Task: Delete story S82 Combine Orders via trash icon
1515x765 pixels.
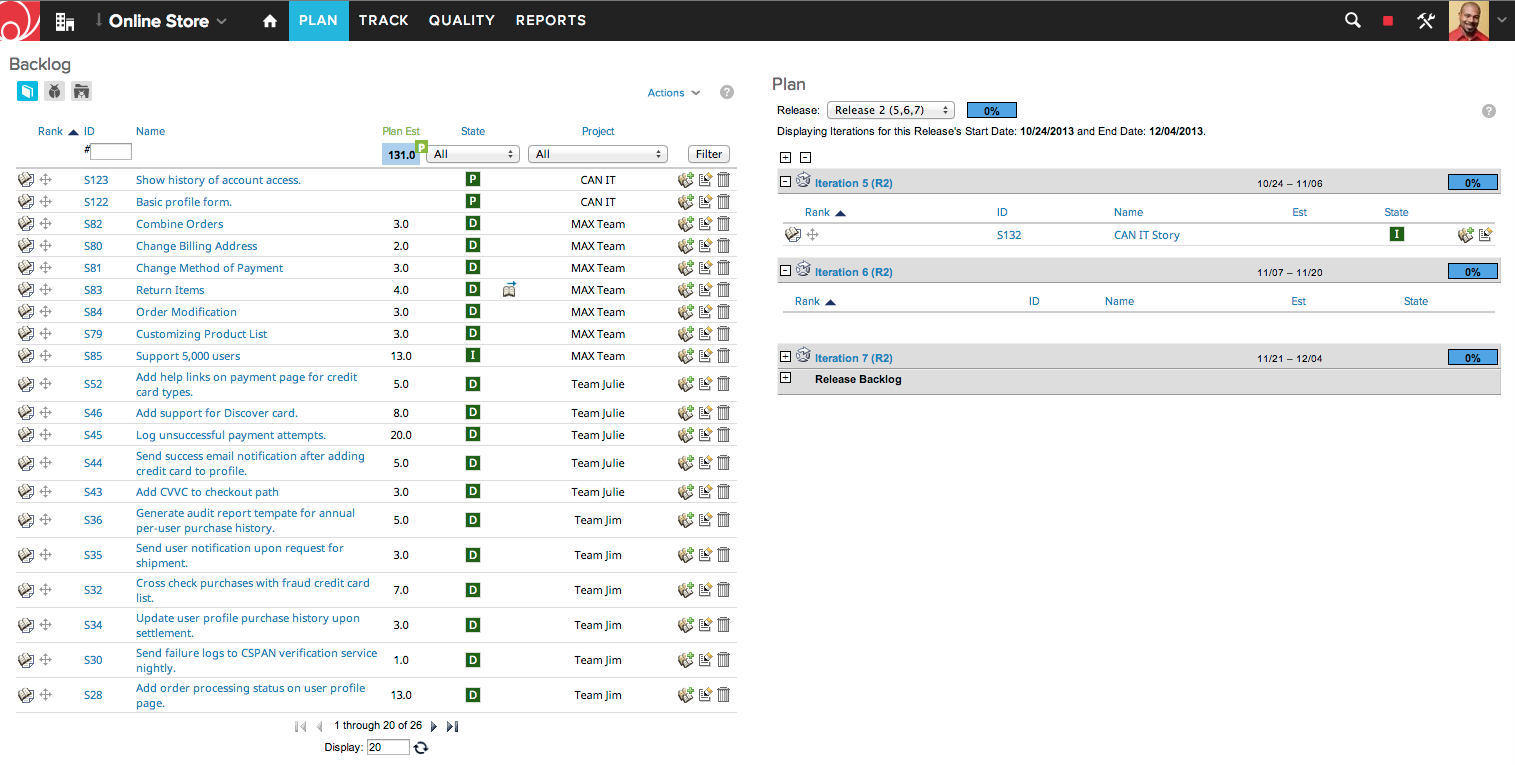Action: 724,224
